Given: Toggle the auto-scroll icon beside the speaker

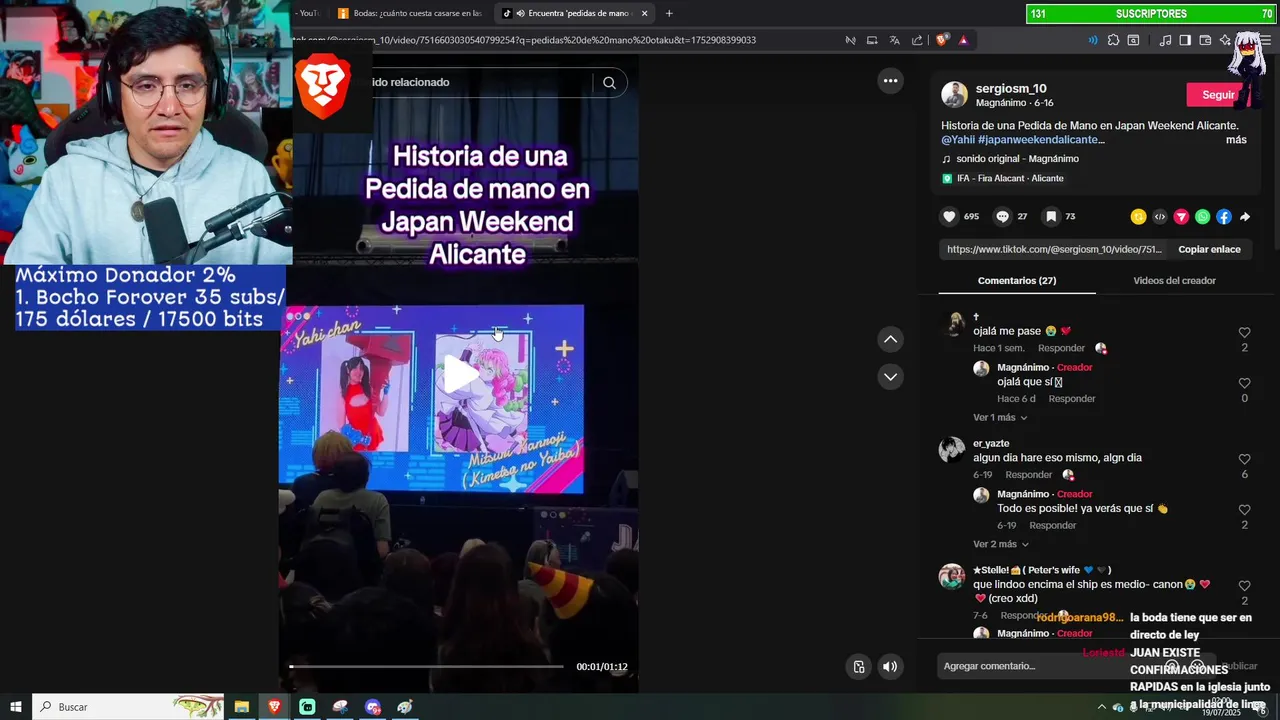Looking at the screenshot, I should 858,667.
